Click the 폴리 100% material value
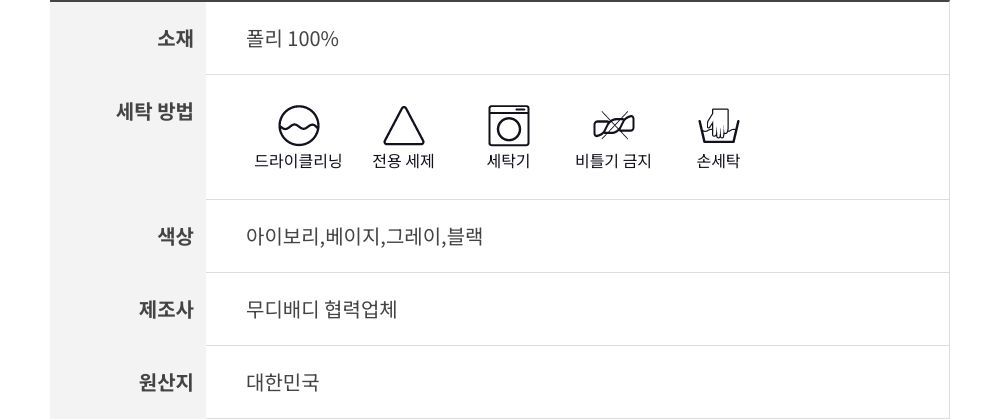 (292, 39)
